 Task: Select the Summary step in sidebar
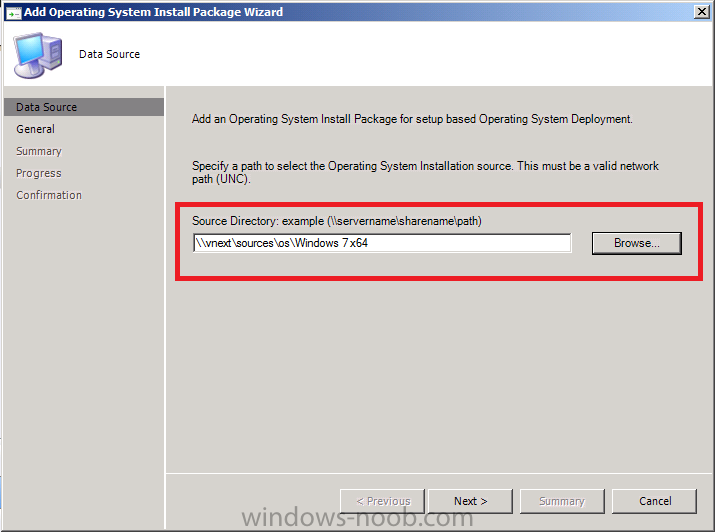tap(39, 151)
